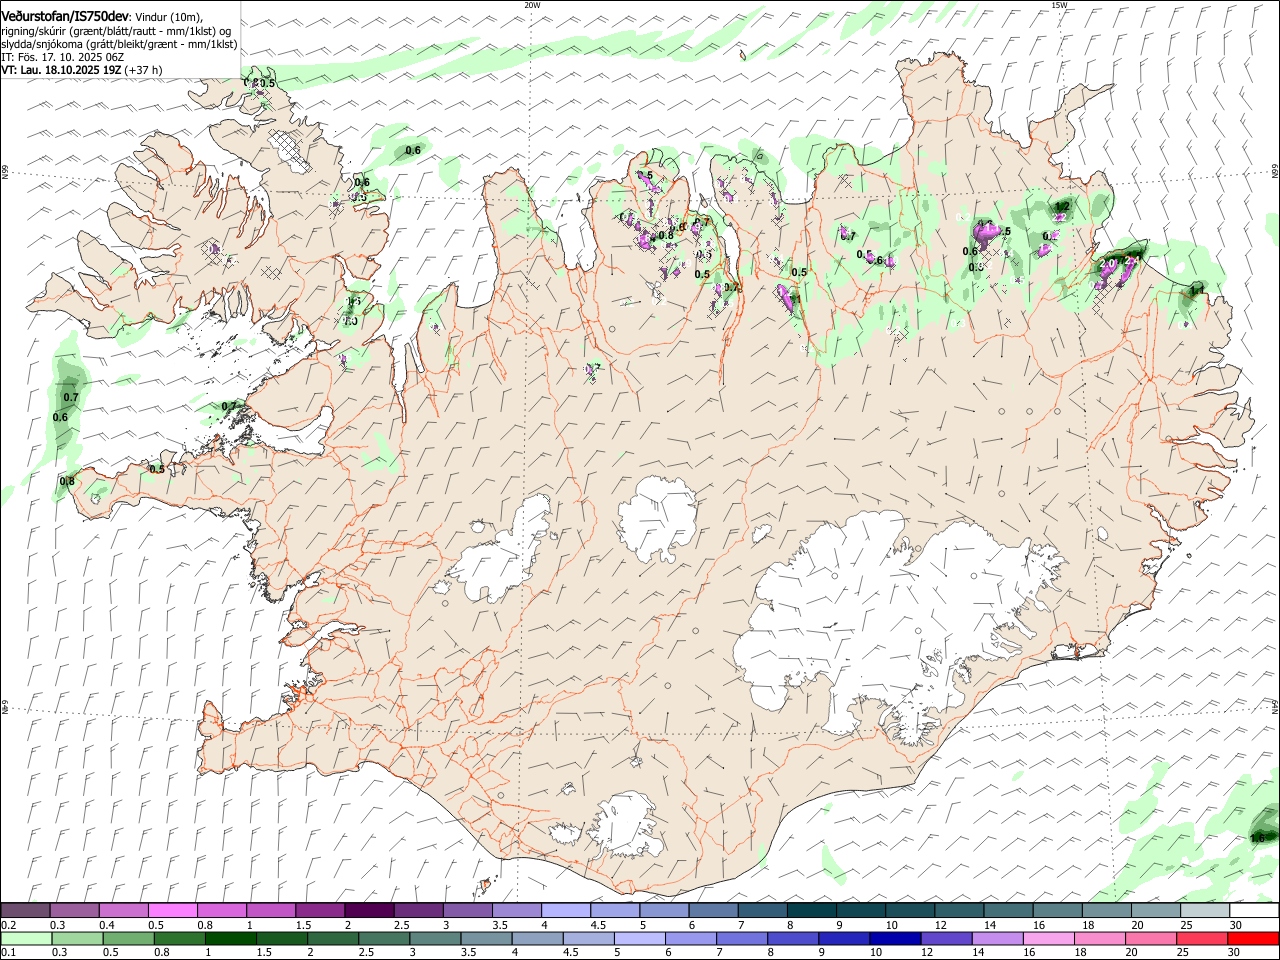Select the rain scale swatch labeled 6
The width and height of the screenshot is (1280, 960).
[690, 938]
